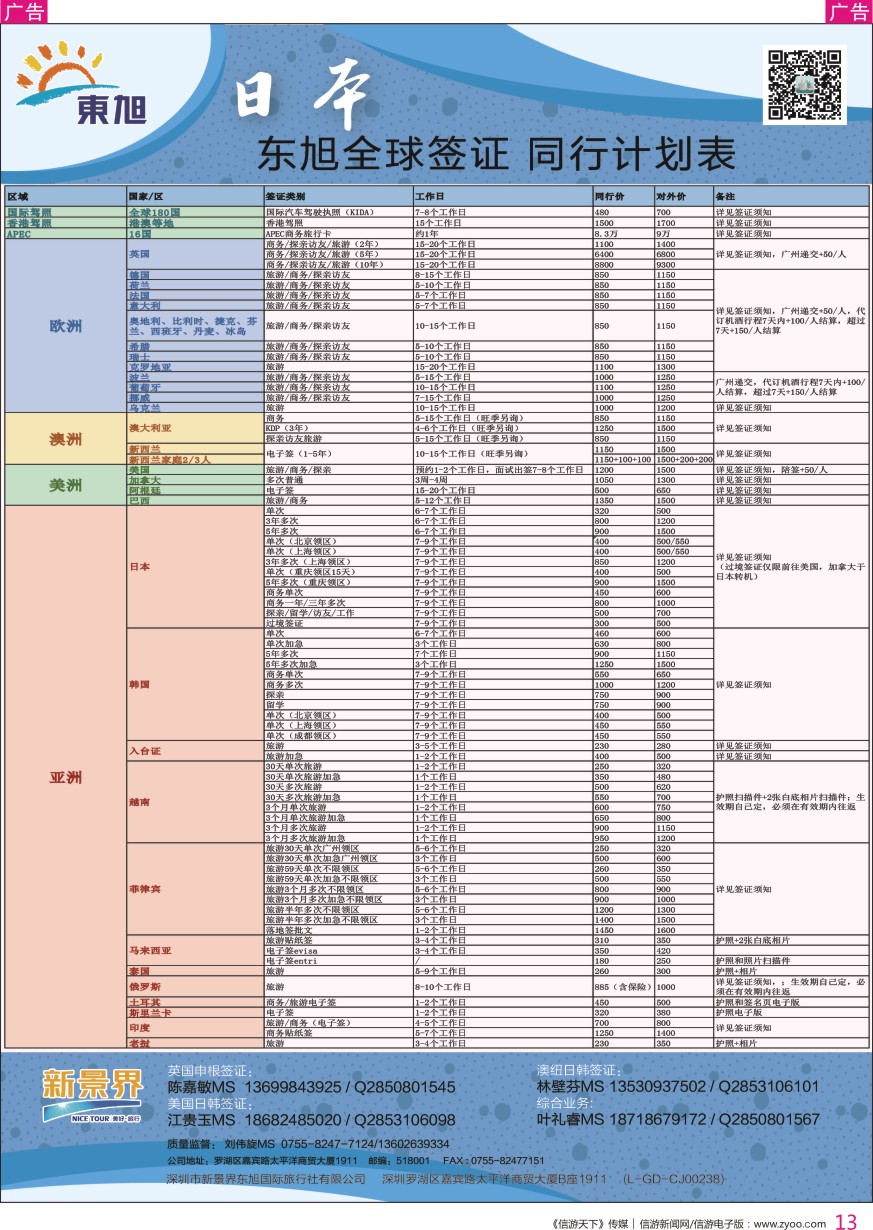The height and width of the screenshot is (1230, 873).
Task: Click the 质量监督 刘伟旋MS line
Action: tap(308, 1144)
